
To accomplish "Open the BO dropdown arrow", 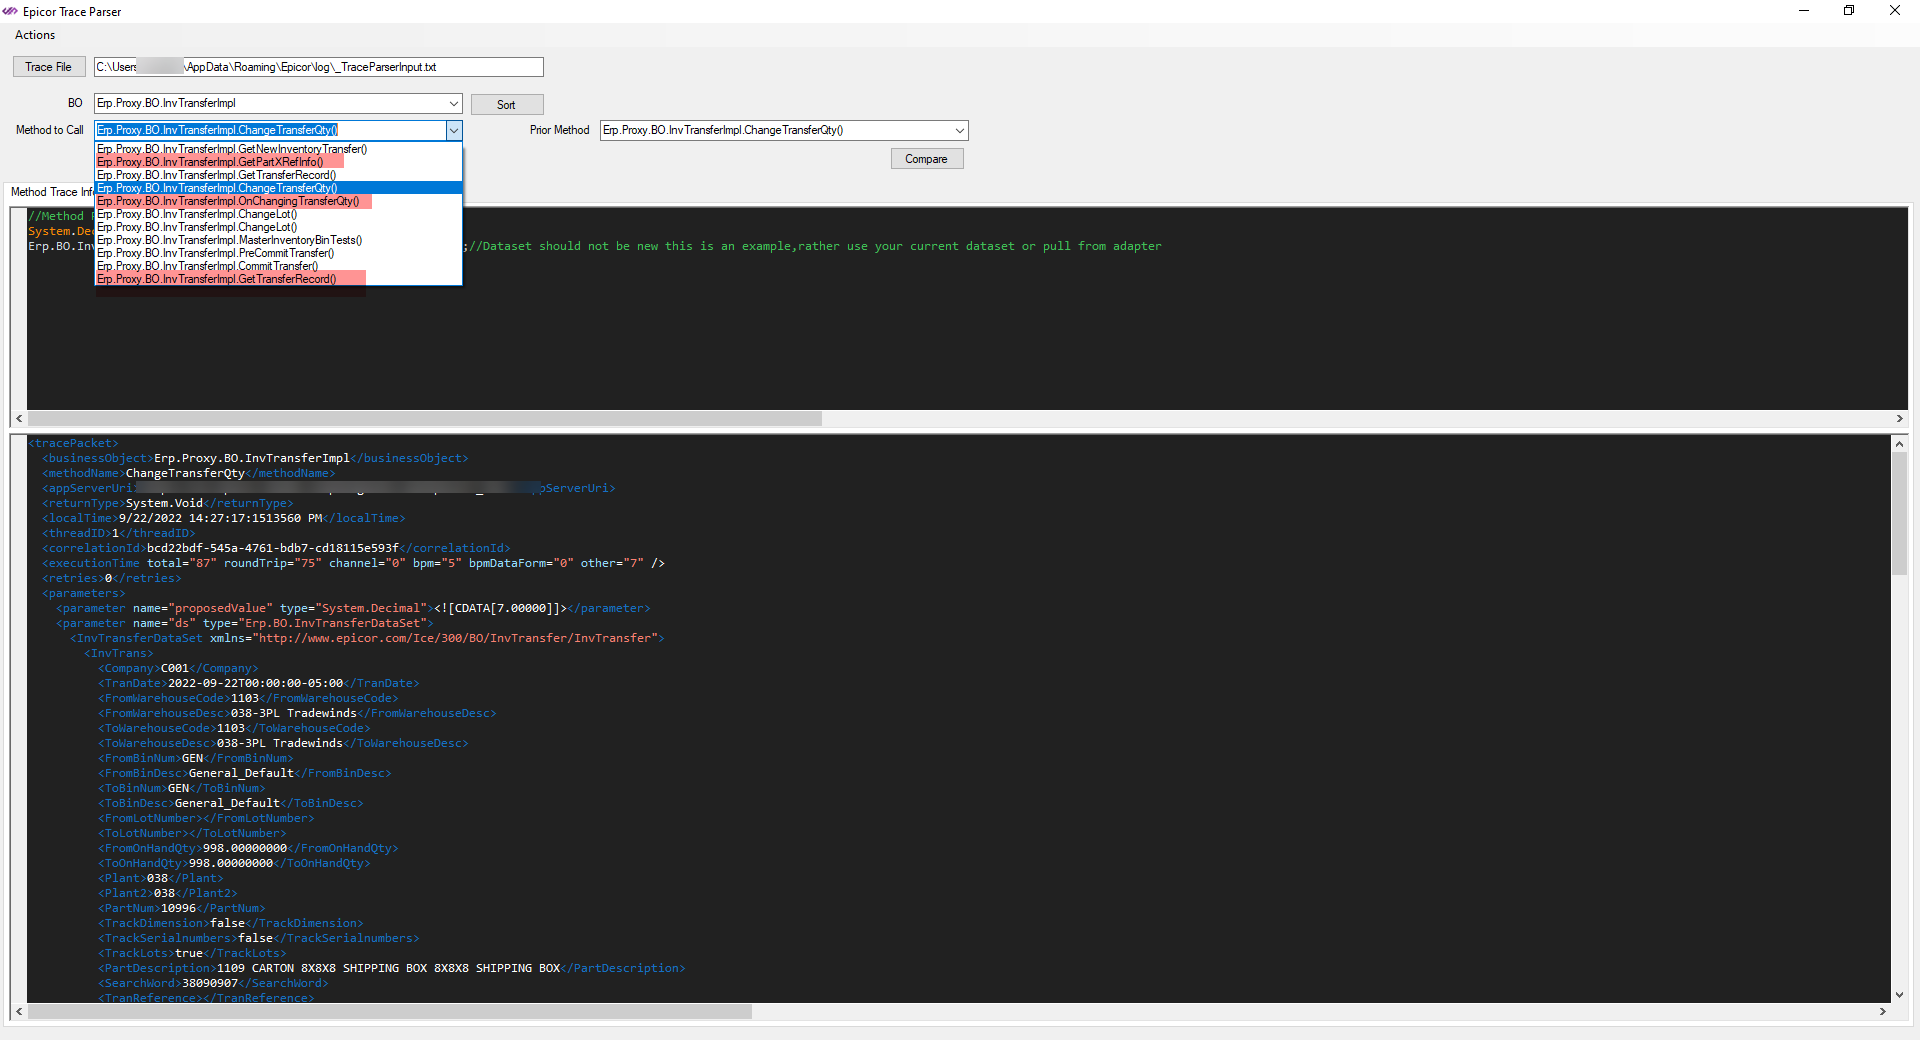I will pyautogui.click(x=454, y=103).
